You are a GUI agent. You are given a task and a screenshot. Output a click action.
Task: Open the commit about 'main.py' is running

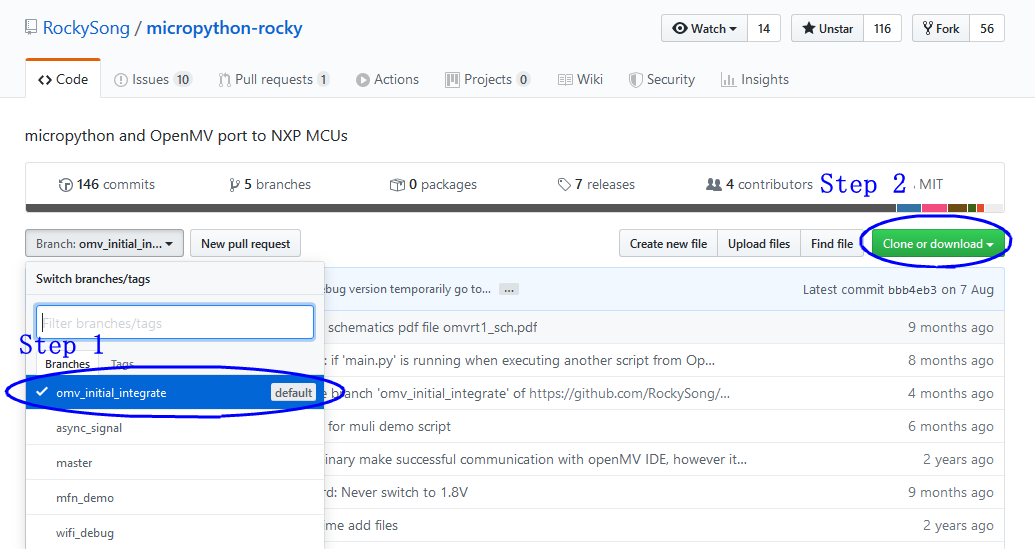(521, 360)
